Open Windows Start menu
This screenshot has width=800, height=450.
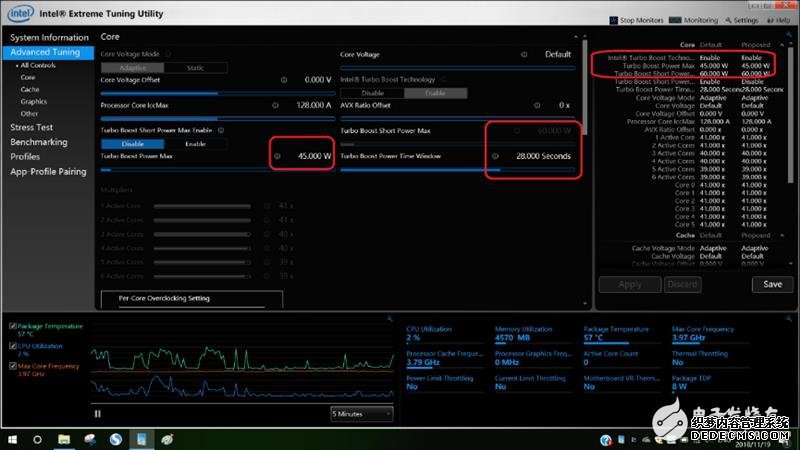(13, 439)
